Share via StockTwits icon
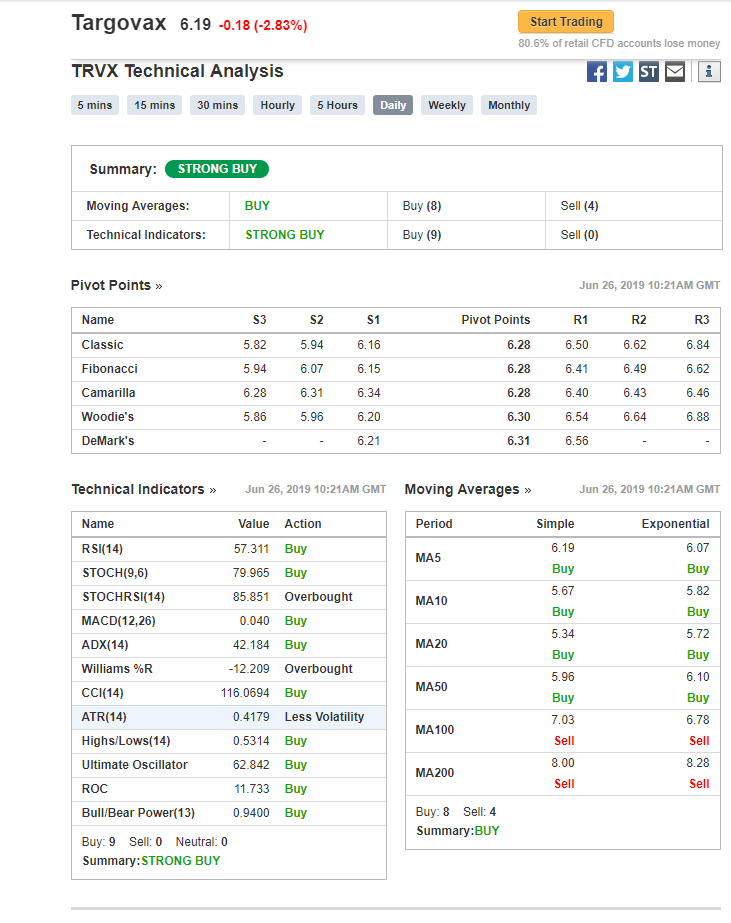Viewport: 731px width, 923px height. (649, 72)
